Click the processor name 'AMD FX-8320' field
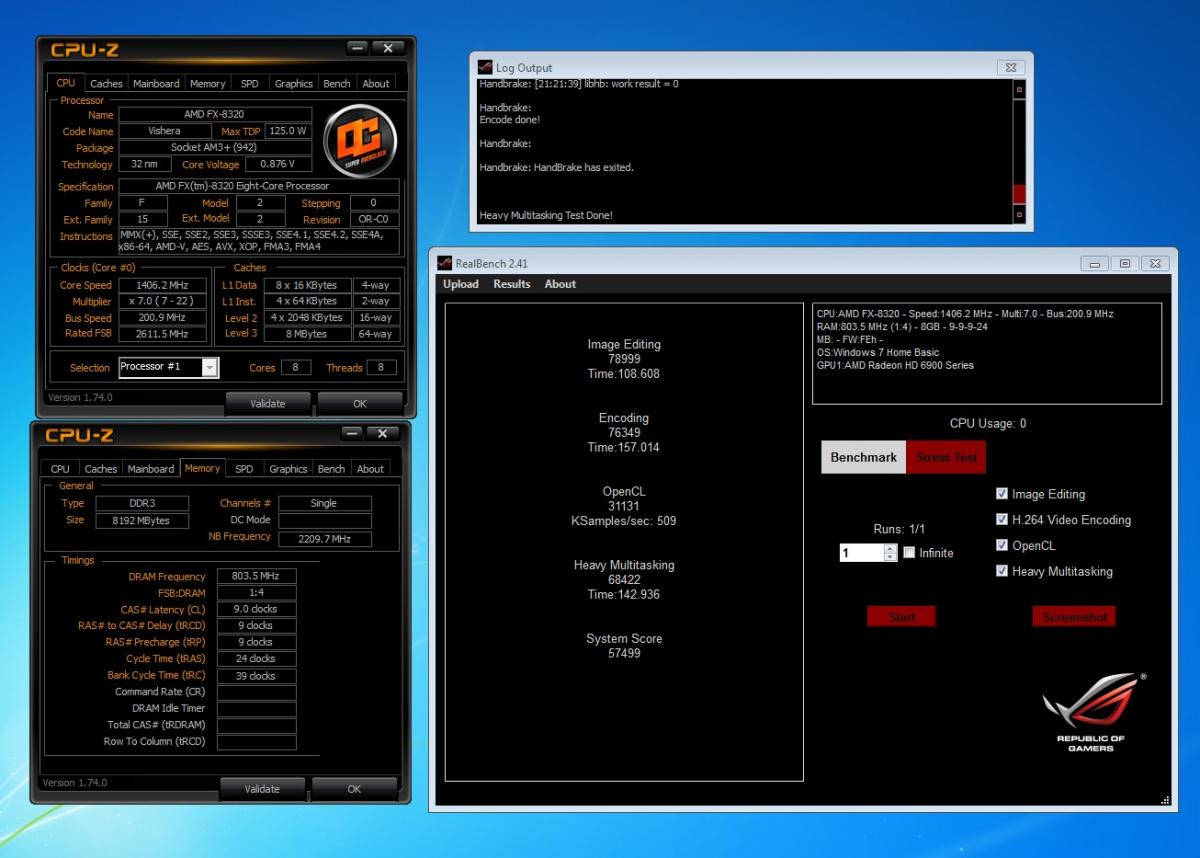 (x=215, y=114)
